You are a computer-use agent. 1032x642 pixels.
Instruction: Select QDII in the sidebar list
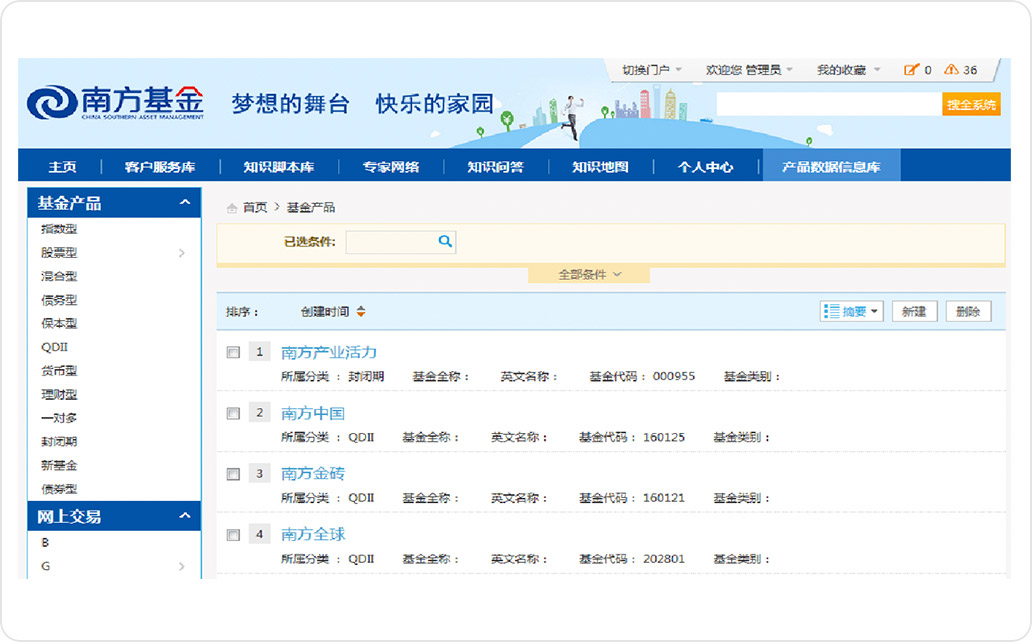pos(54,347)
